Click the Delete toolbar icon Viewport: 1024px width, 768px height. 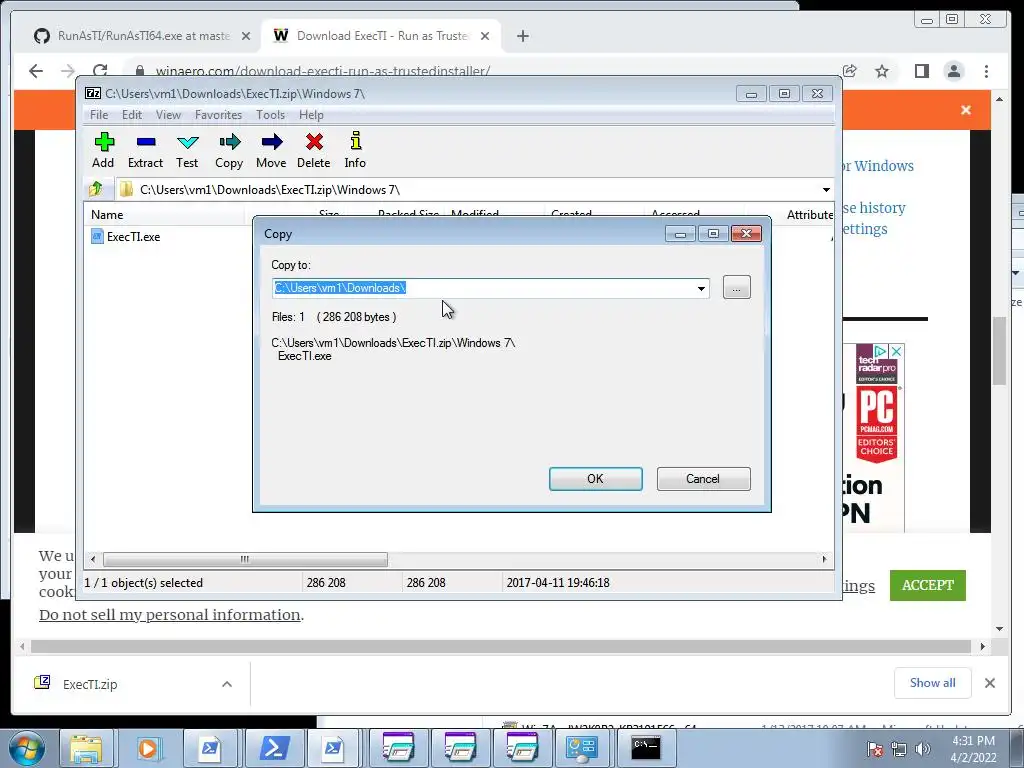[x=313, y=150]
